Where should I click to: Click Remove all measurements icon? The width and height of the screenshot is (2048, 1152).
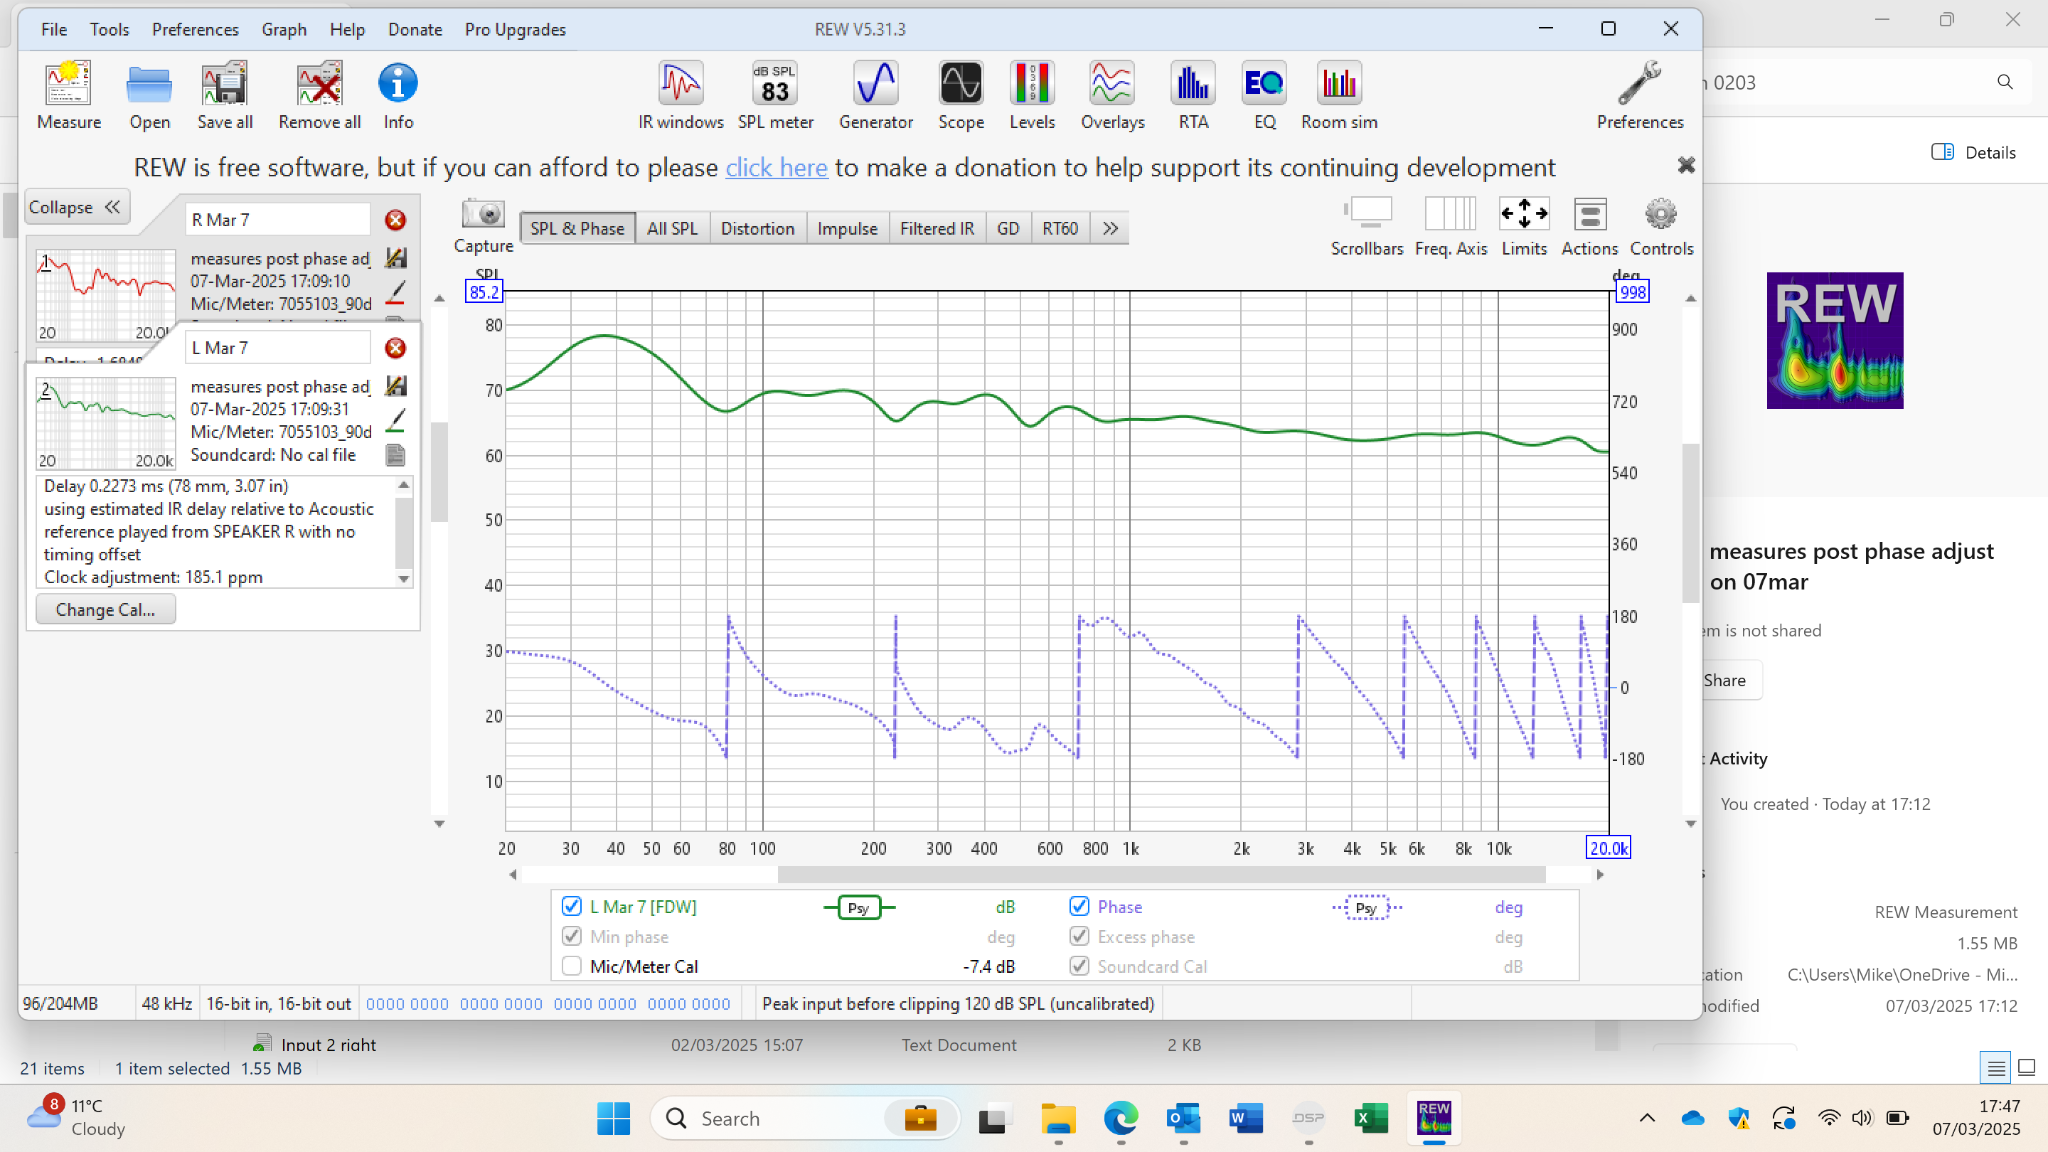click(x=320, y=95)
